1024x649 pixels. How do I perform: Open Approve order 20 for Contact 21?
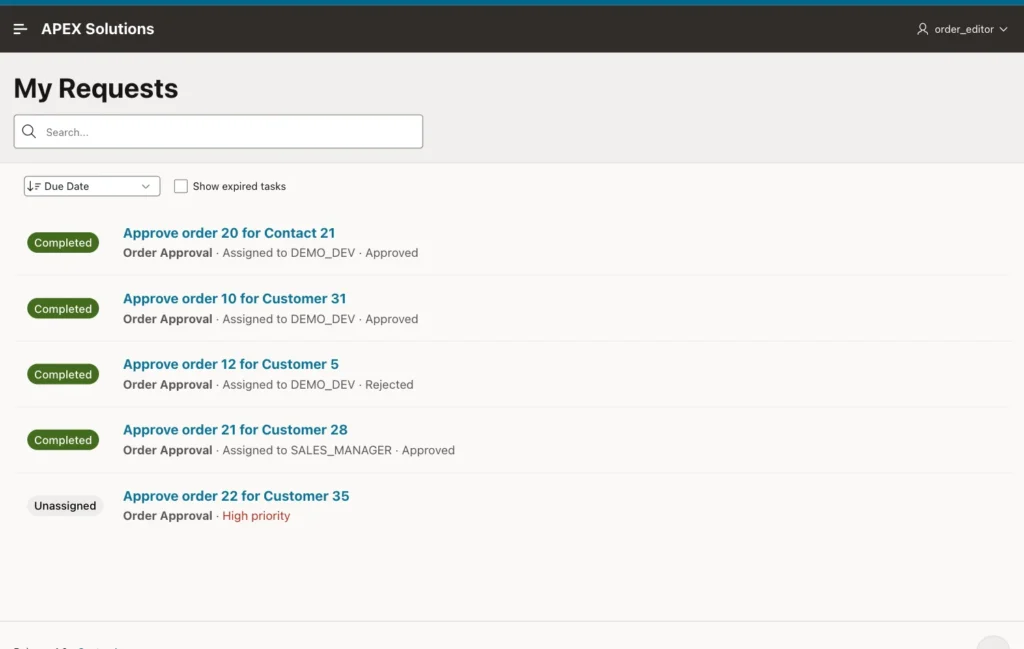tap(229, 232)
